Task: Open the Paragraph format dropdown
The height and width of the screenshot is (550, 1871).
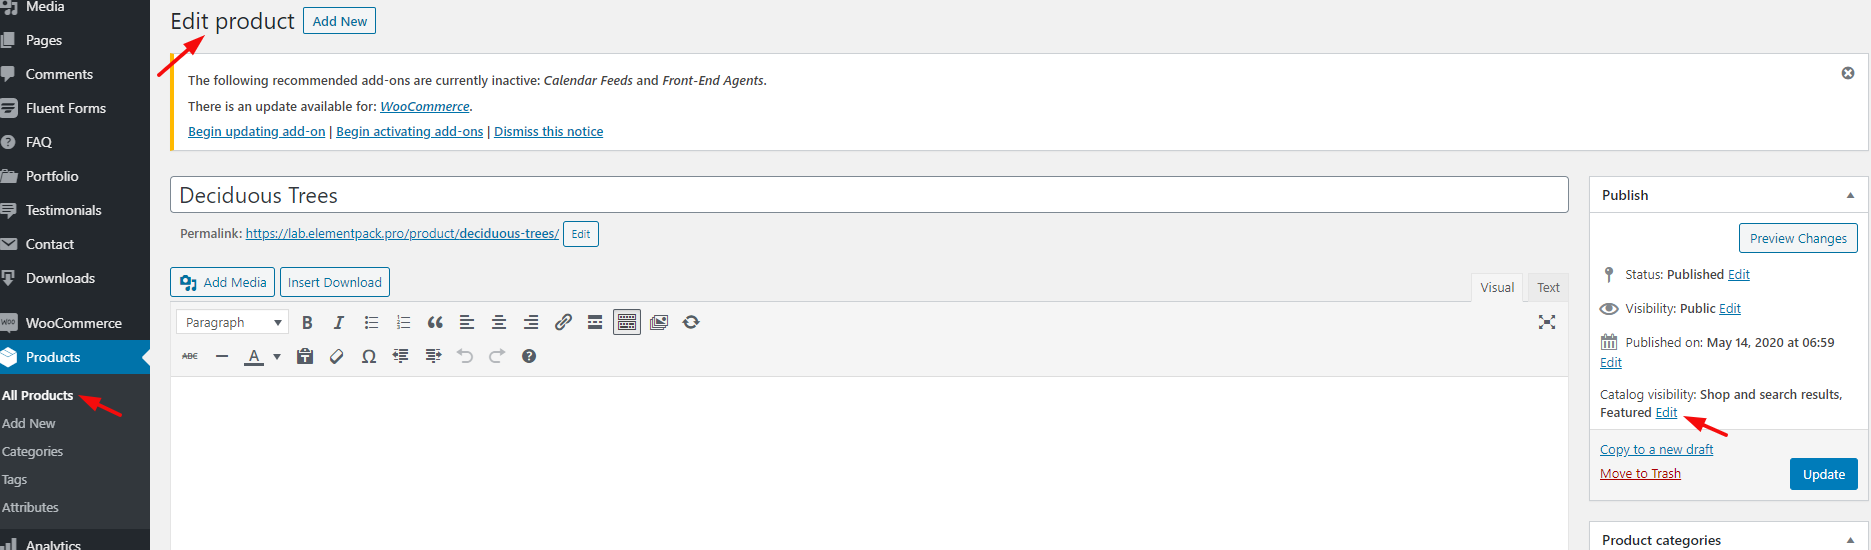Action: pos(233,322)
